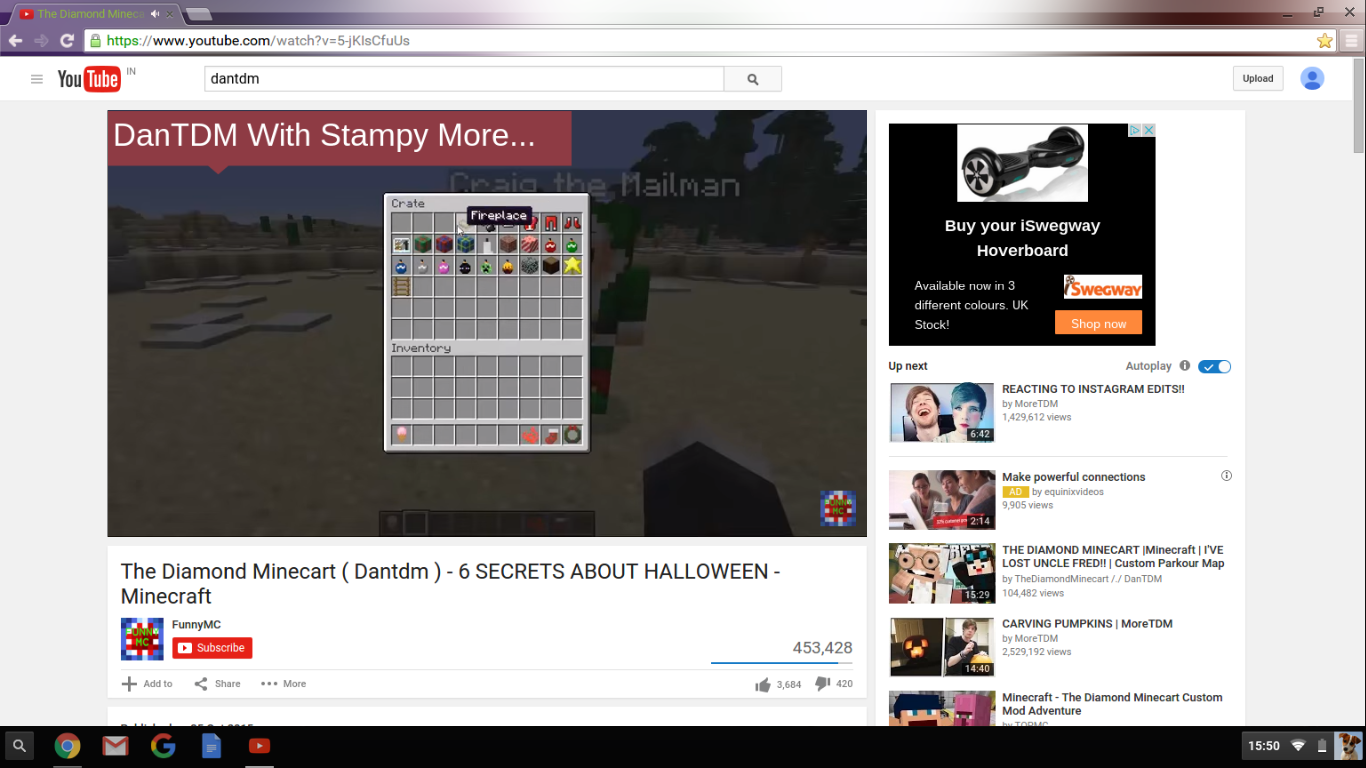The width and height of the screenshot is (1366, 768).
Task: Mute the tab using its speaker icon
Action: tap(155, 14)
